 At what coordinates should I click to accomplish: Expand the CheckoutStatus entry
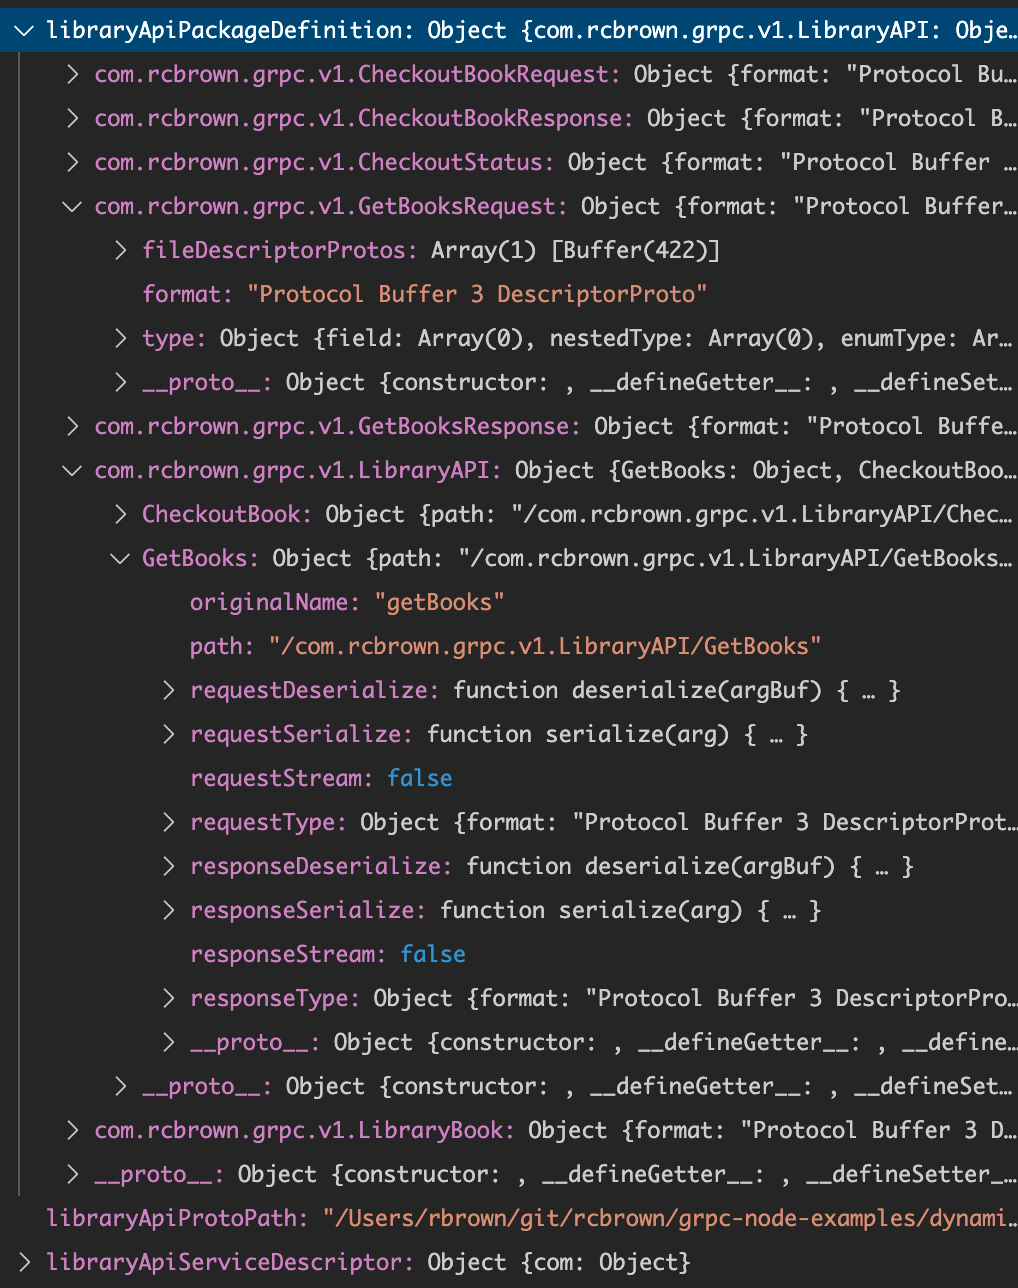coord(72,162)
